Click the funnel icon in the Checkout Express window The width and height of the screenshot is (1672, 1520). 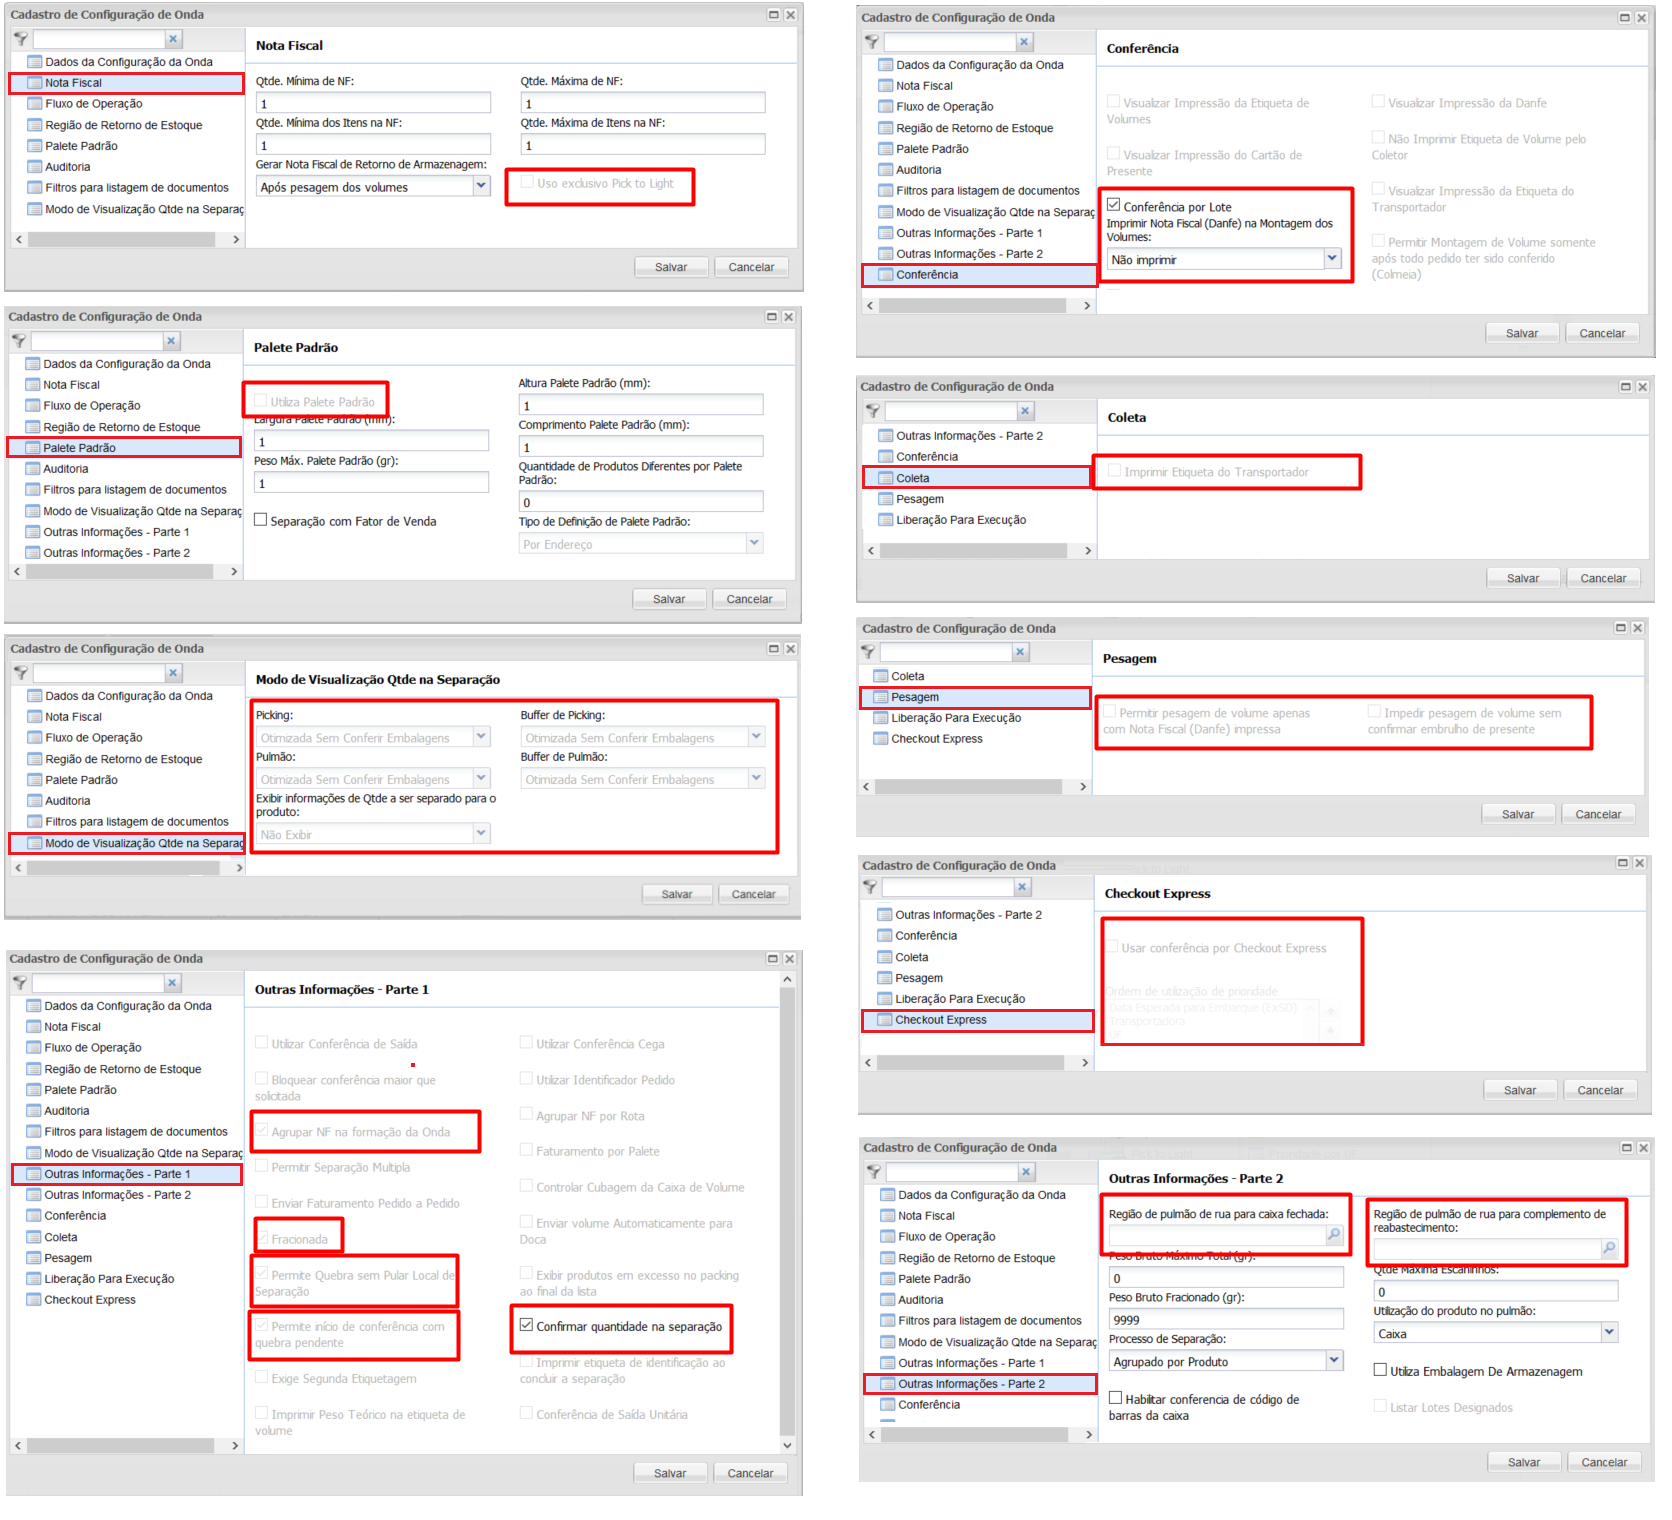870,887
